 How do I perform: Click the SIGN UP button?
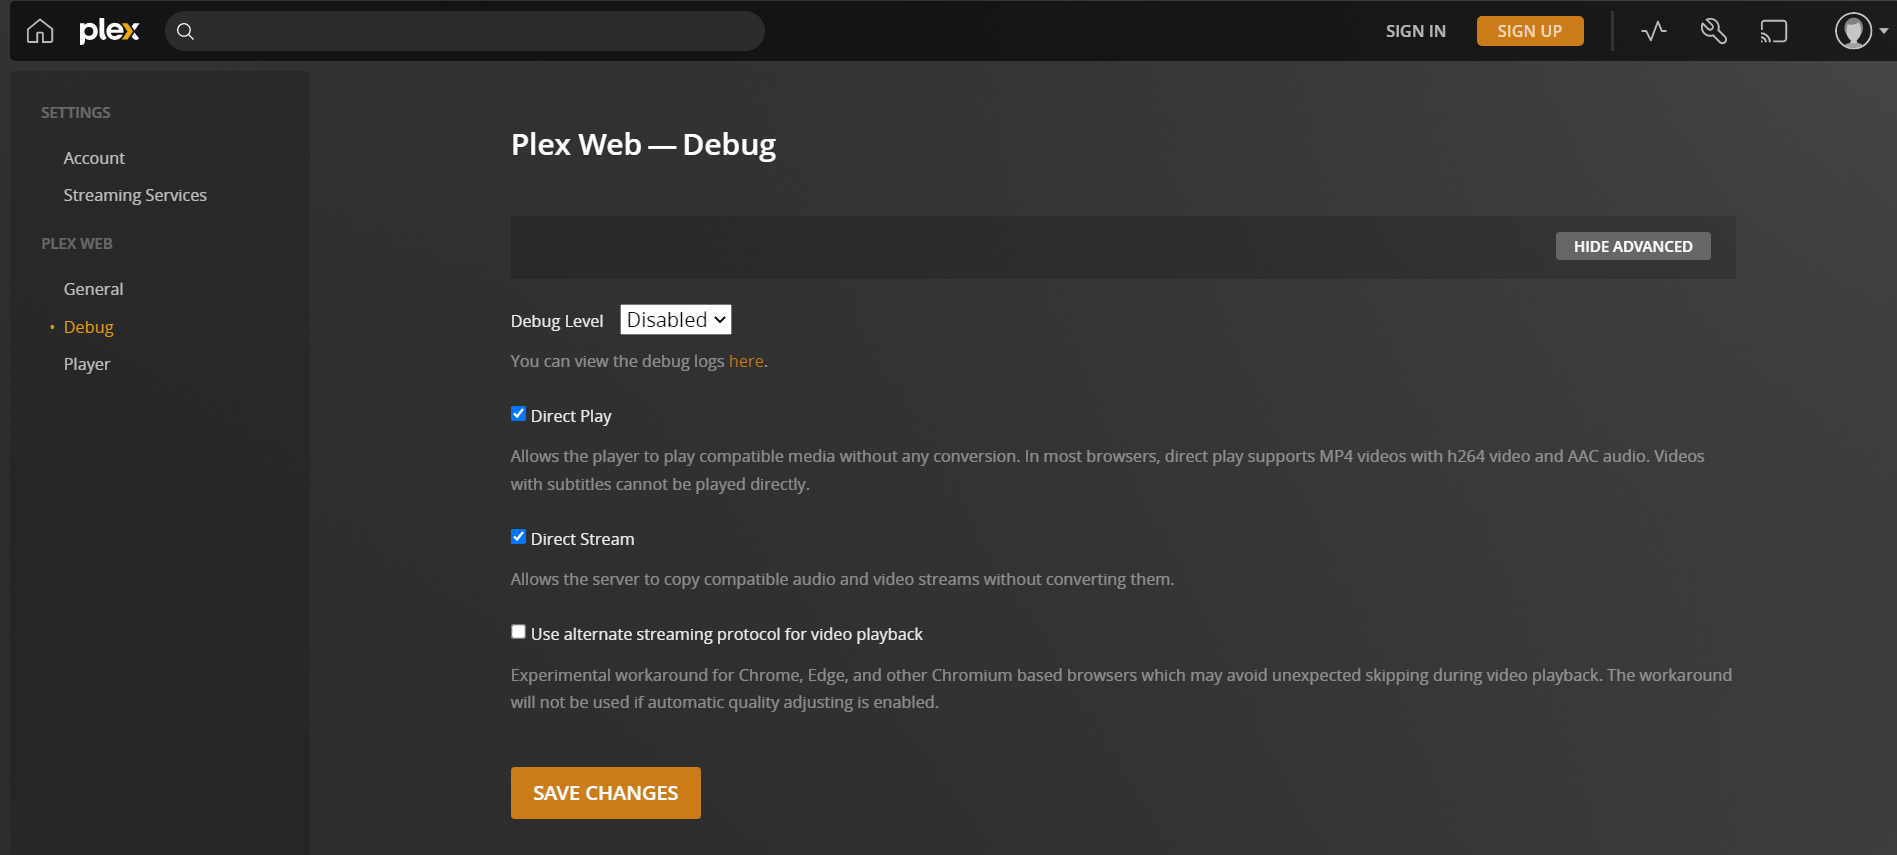pos(1529,31)
